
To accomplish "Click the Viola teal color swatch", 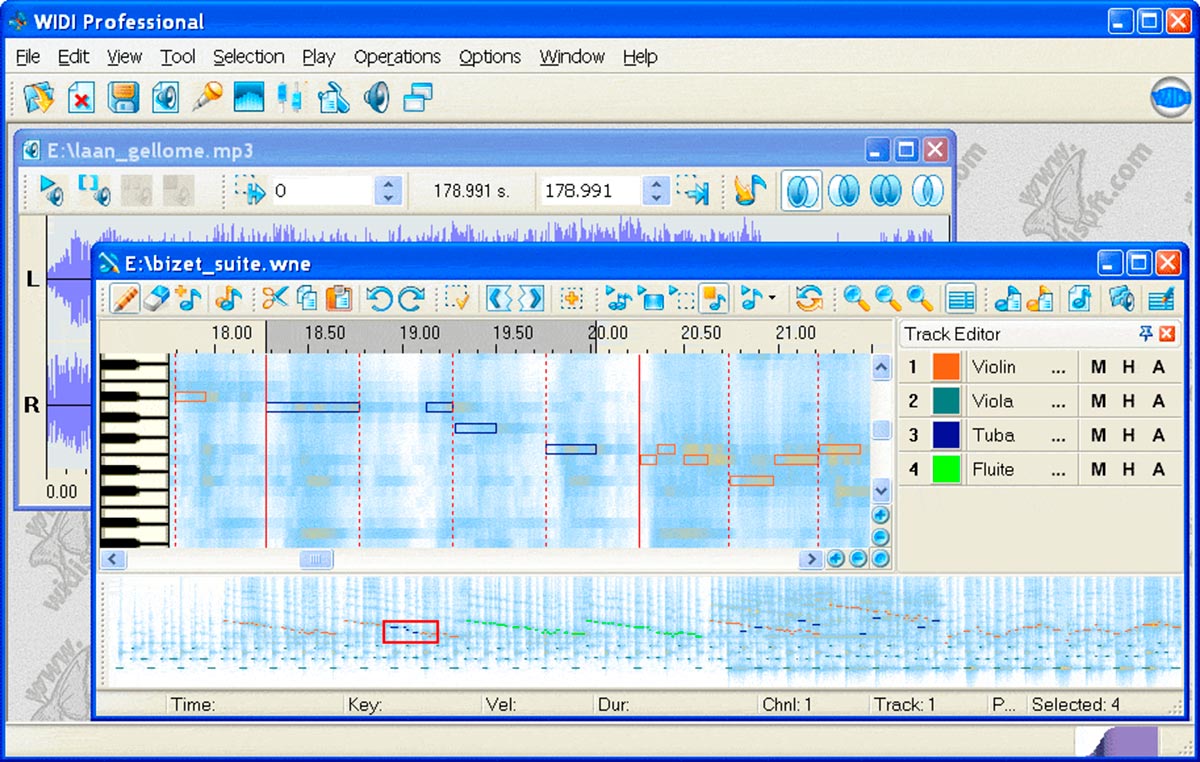I will [x=946, y=401].
